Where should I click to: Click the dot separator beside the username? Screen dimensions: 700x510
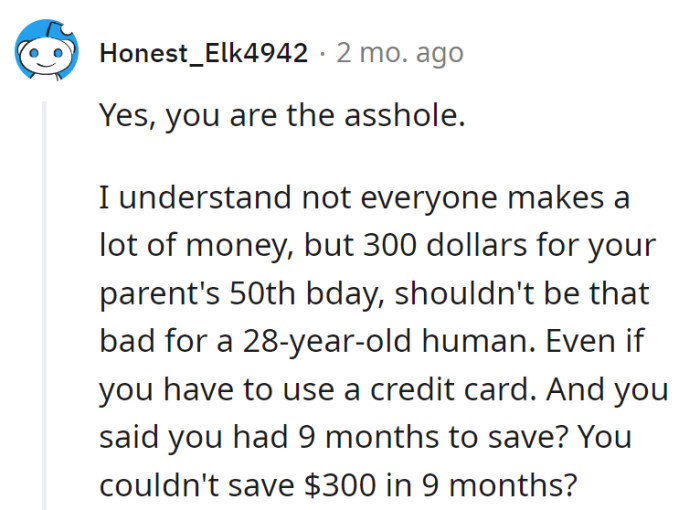322,54
